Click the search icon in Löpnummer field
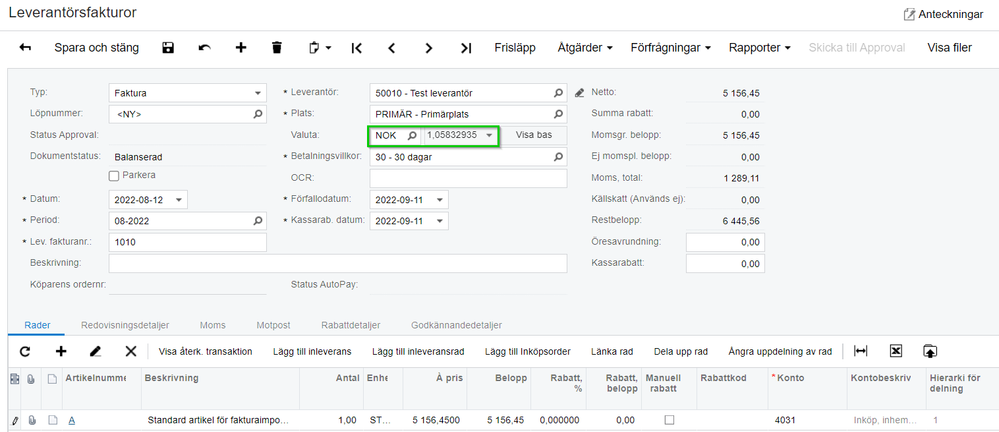The height and width of the screenshot is (432, 999). point(258,114)
